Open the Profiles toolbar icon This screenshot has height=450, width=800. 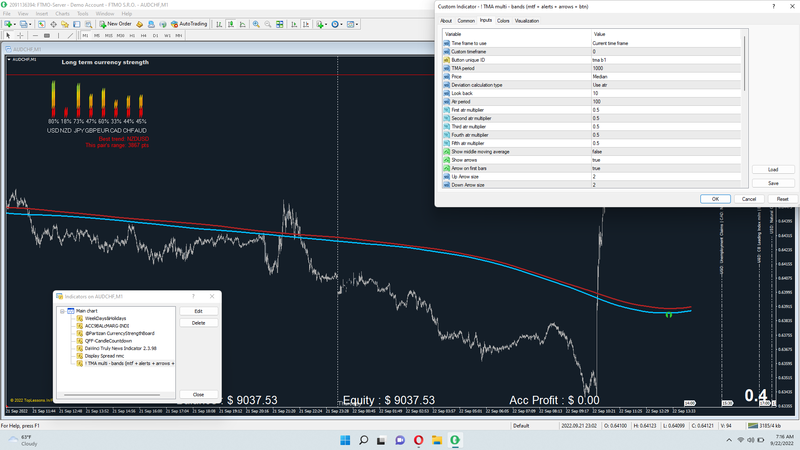[x=23, y=24]
